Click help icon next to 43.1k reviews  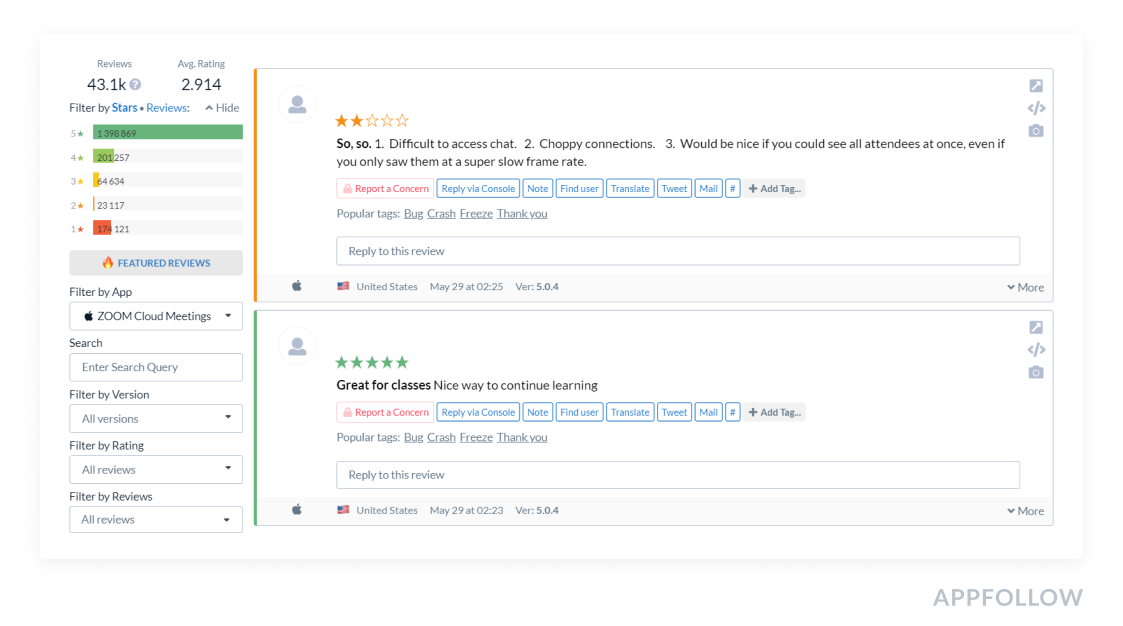tap(135, 85)
